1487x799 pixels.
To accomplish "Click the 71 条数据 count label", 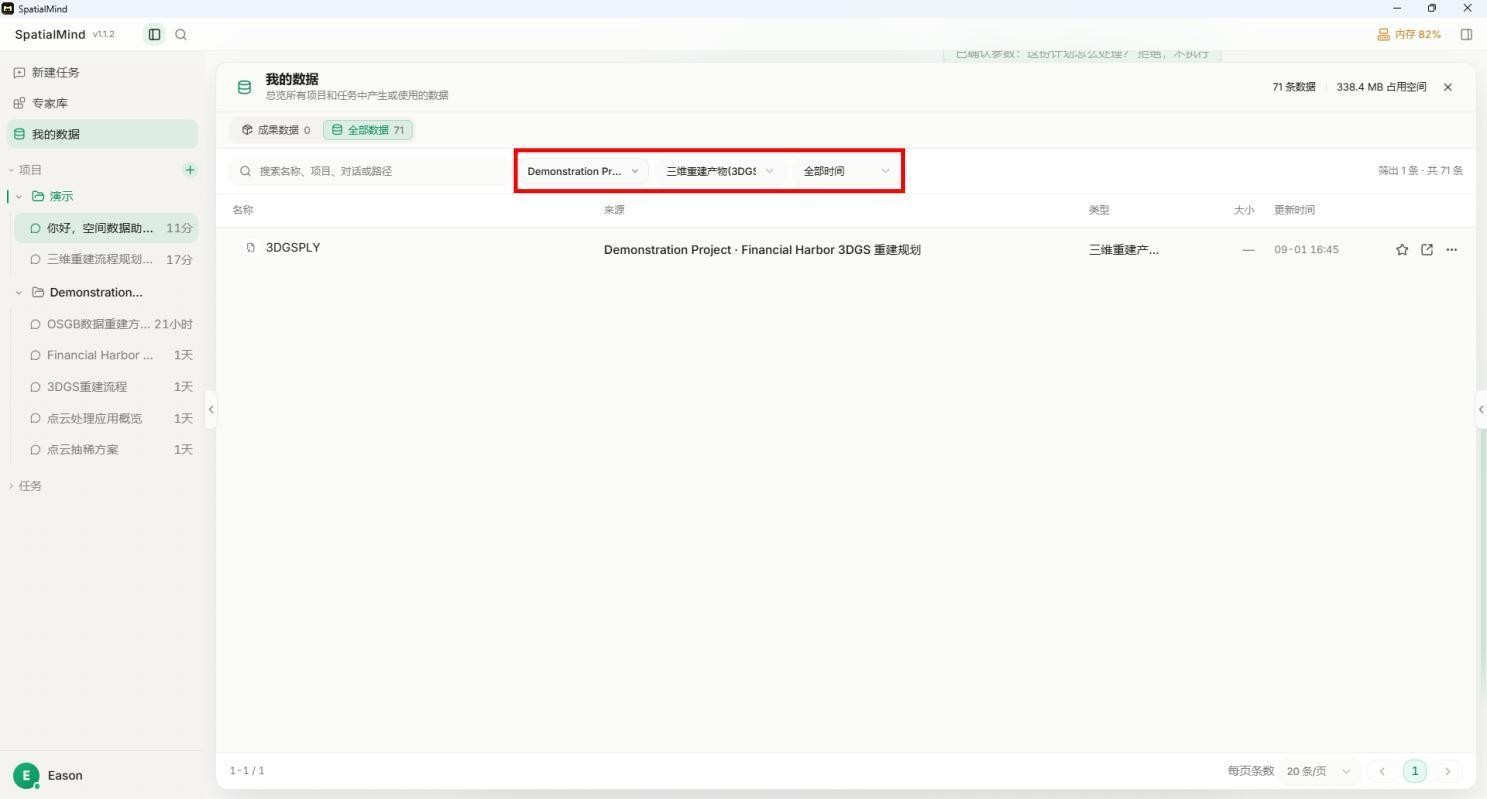I will [1294, 87].
